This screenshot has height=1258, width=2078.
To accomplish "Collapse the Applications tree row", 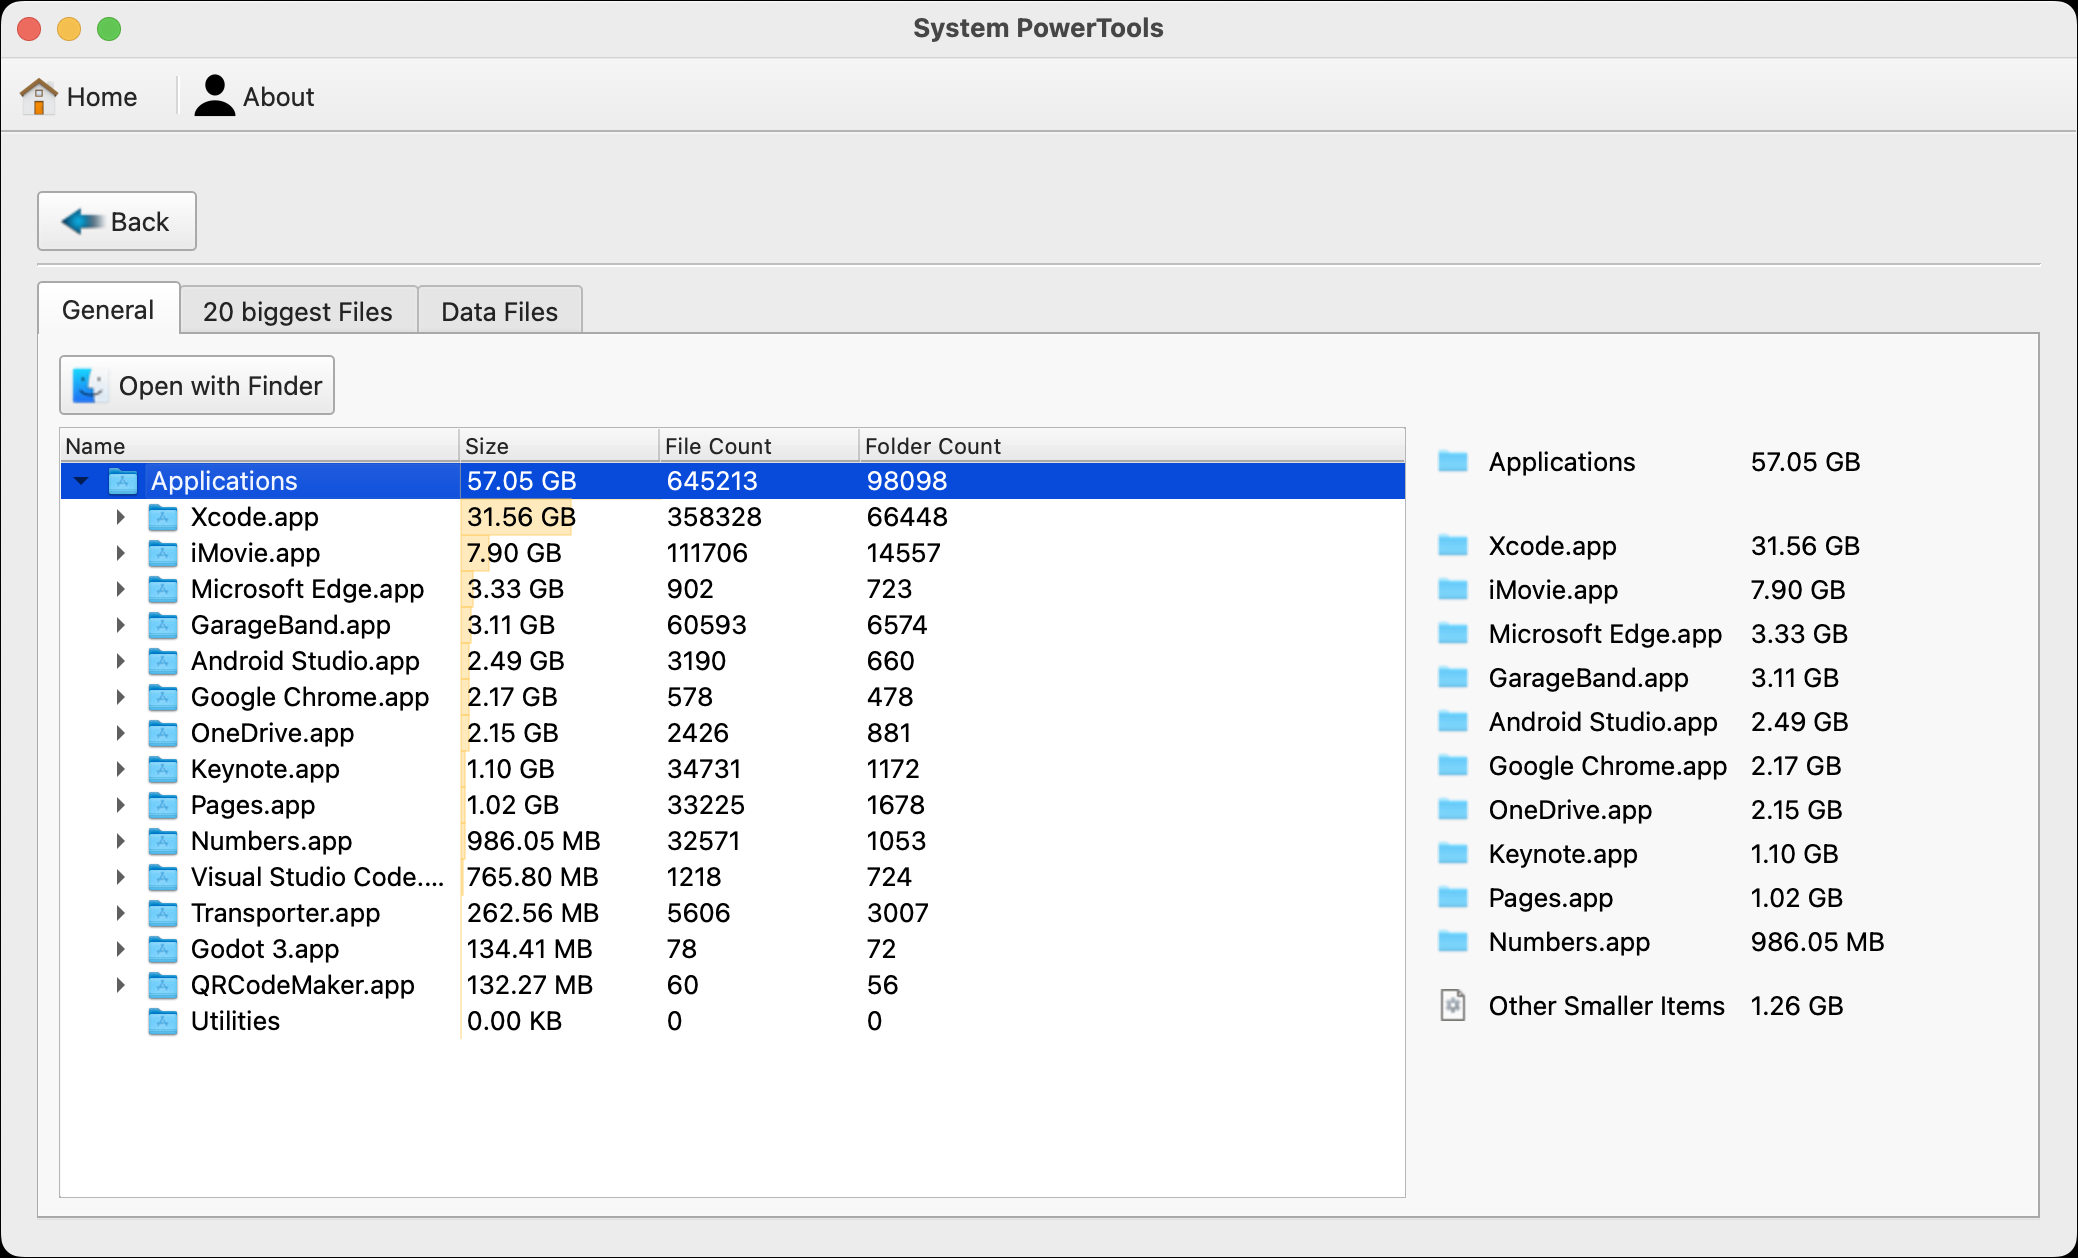I will point(81,481).
